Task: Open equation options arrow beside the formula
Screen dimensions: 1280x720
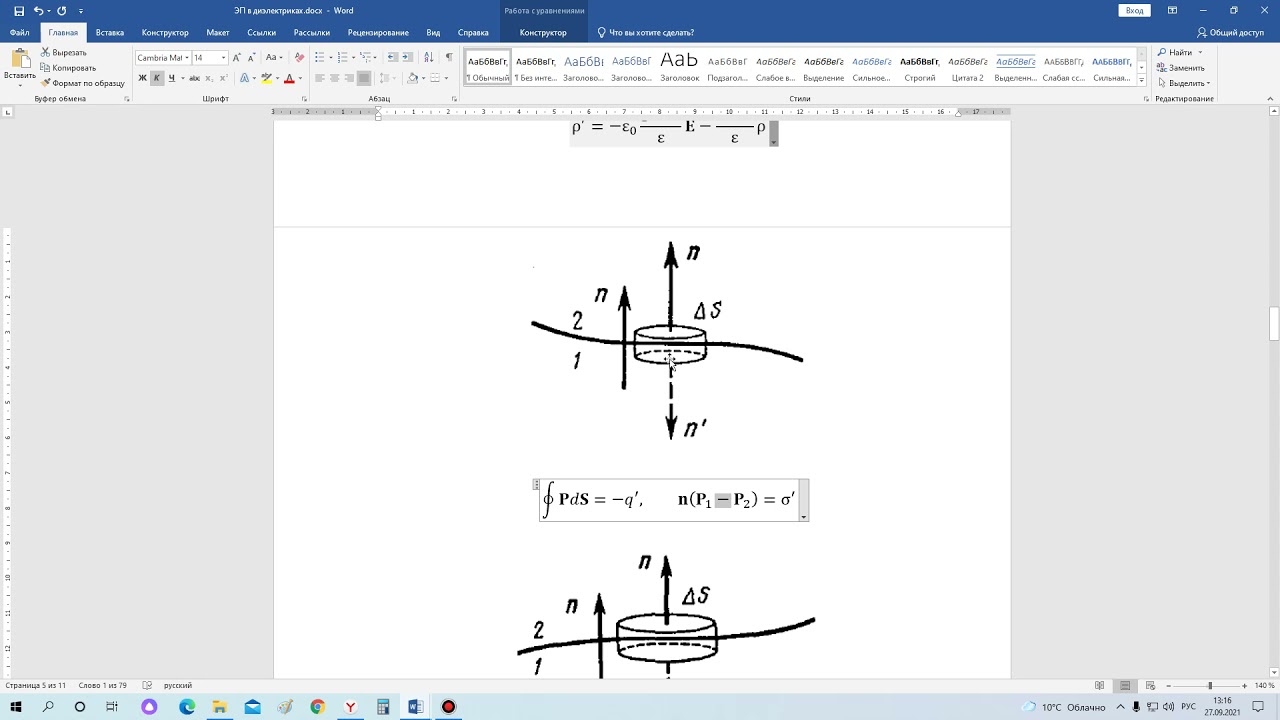Action: (x=804, y=518)
